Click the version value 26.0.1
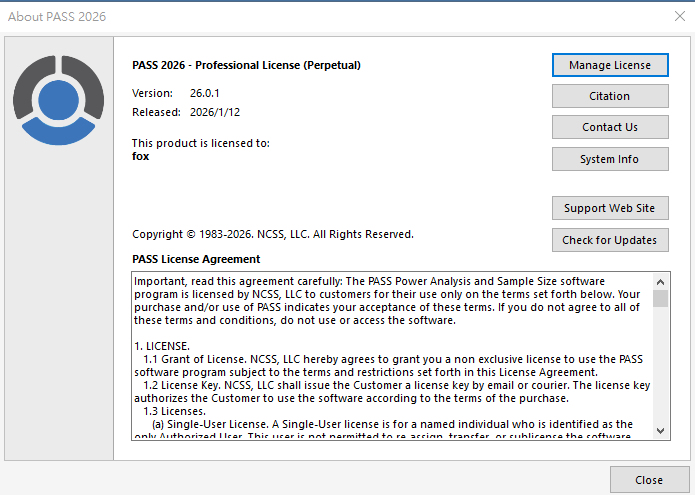Viewport: 695px width, 495px height. coord(205,93)
